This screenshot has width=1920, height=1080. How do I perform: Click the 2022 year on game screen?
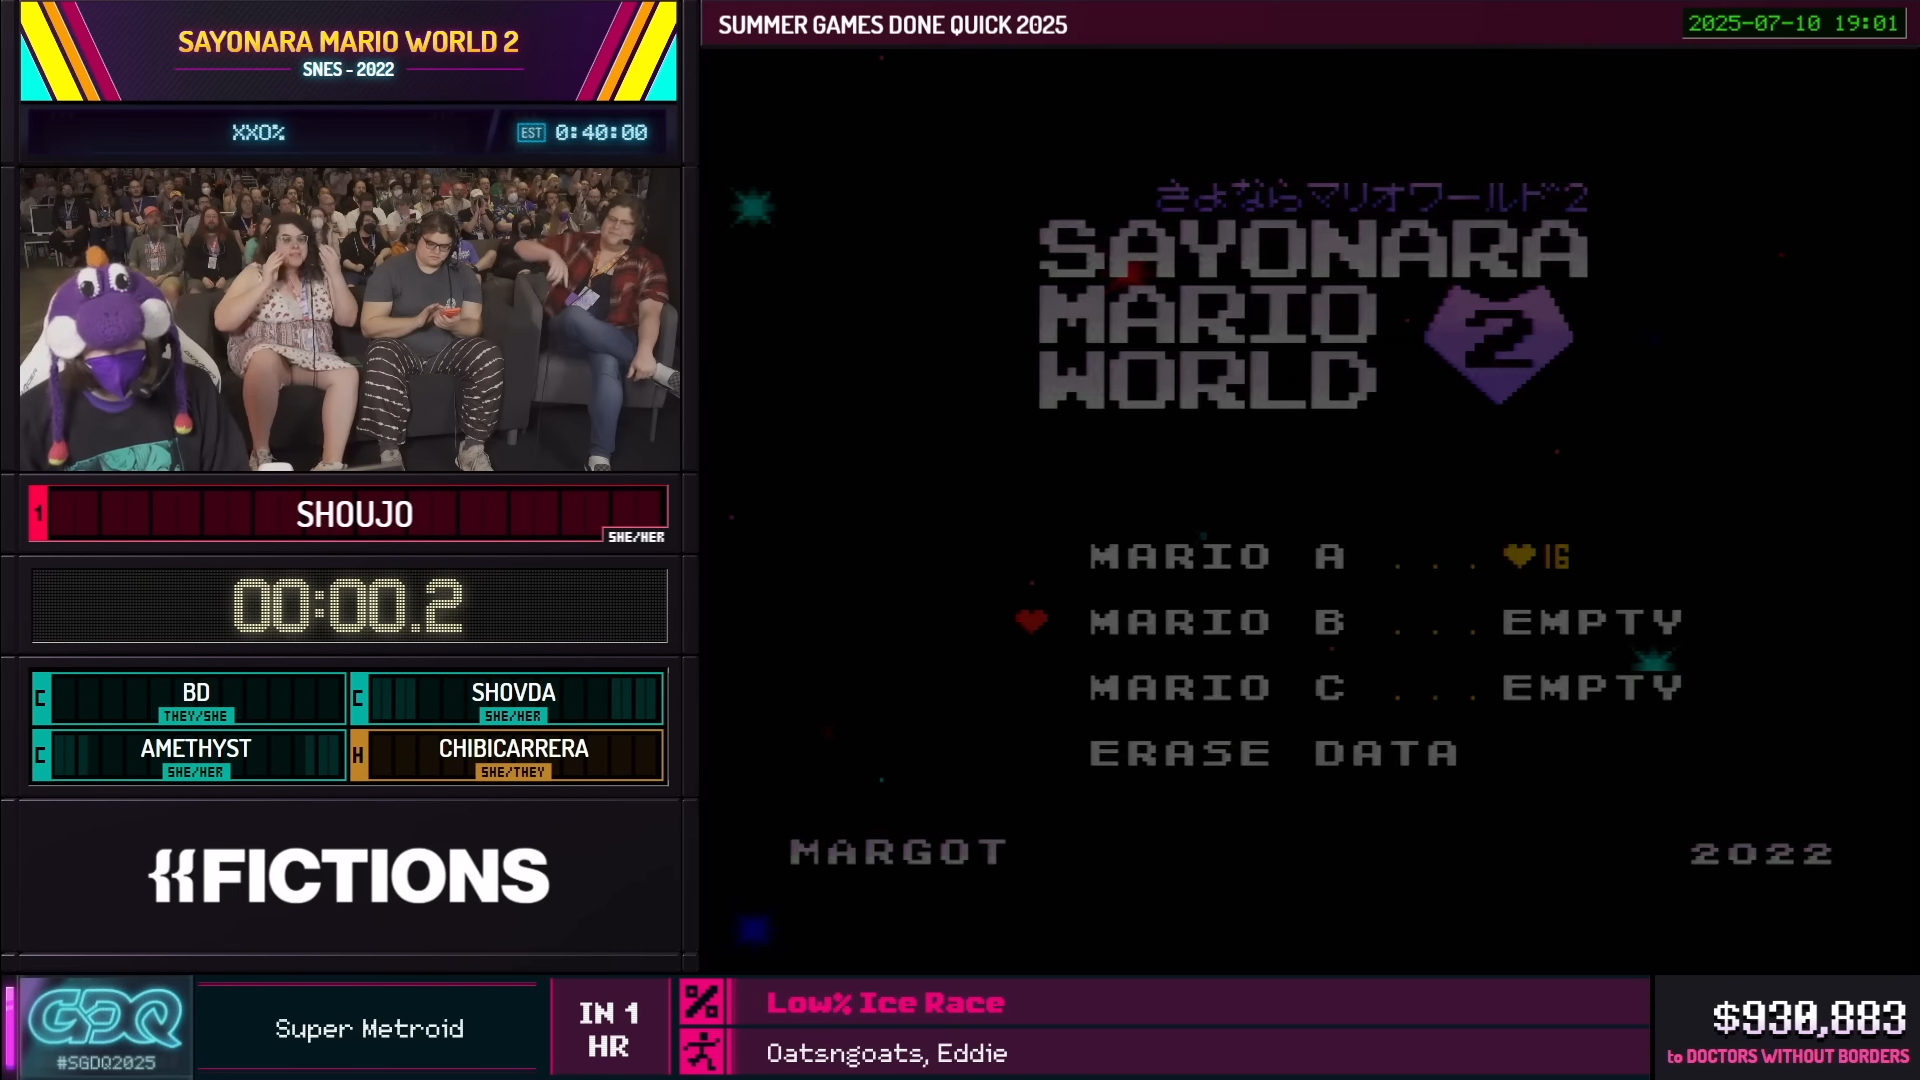point(1761,854)
